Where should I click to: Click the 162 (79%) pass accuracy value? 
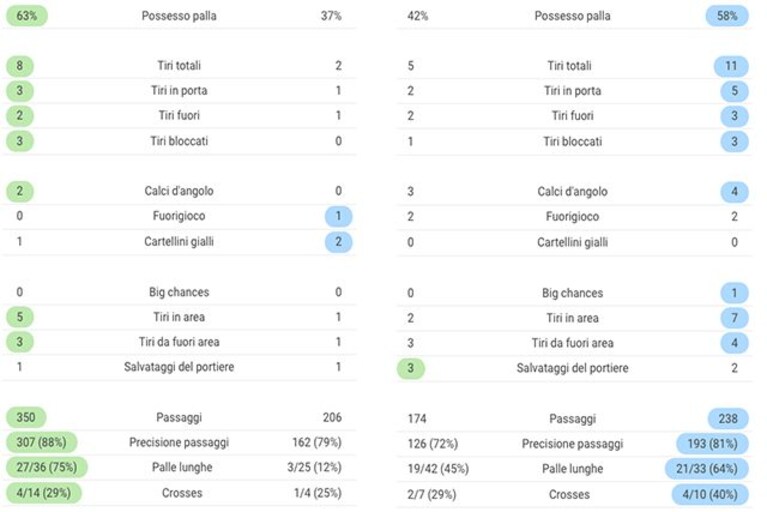(x=317, y=443)
